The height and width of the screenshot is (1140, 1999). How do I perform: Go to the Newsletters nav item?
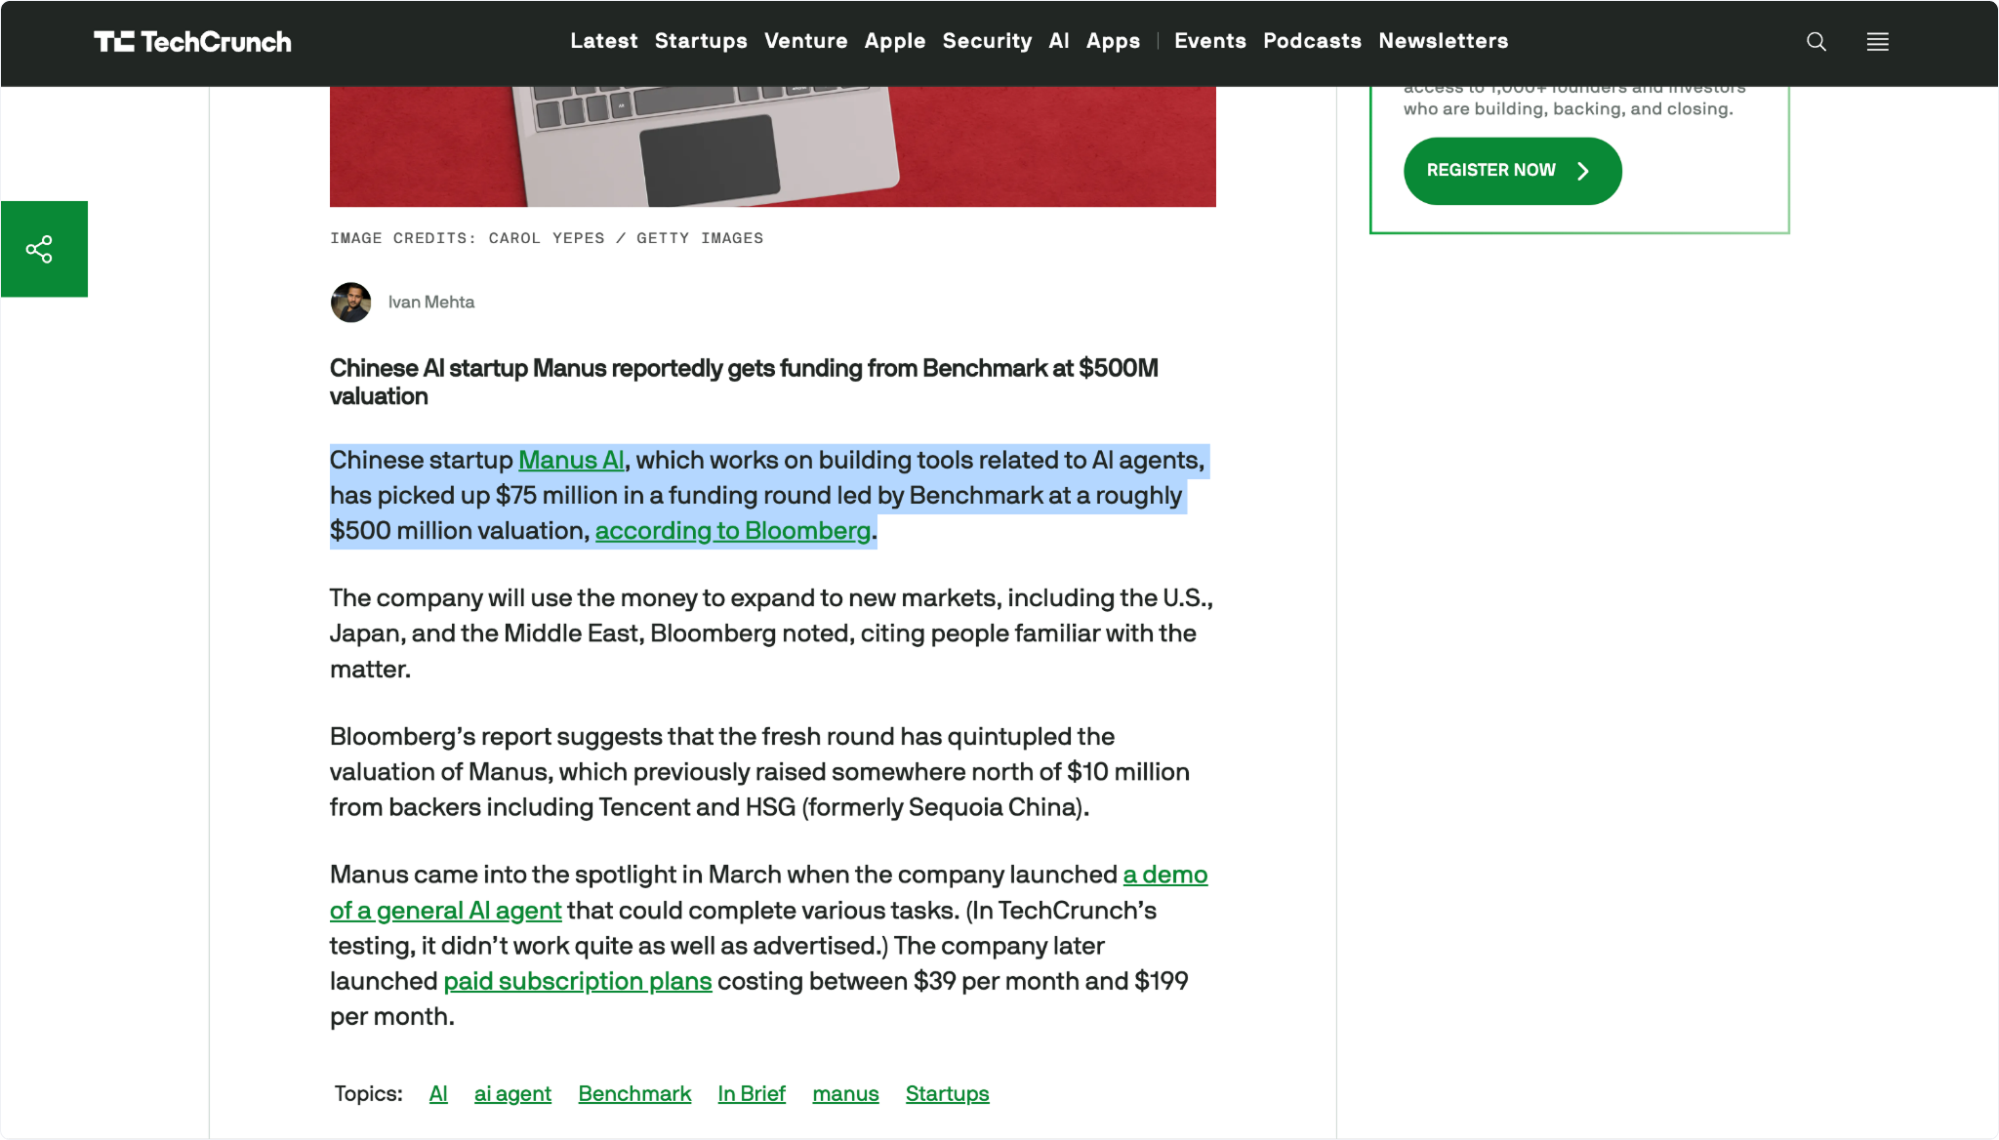pyautogui.click(x=1442, y=41)
